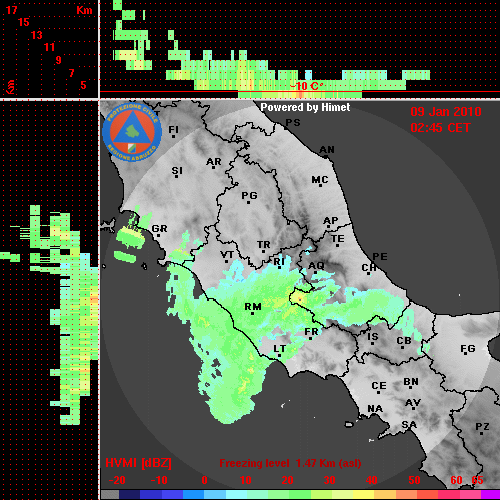The width and height of the screenshot is (500, 500).
Task: Select the FI city marker
Action: pos(174,136)
